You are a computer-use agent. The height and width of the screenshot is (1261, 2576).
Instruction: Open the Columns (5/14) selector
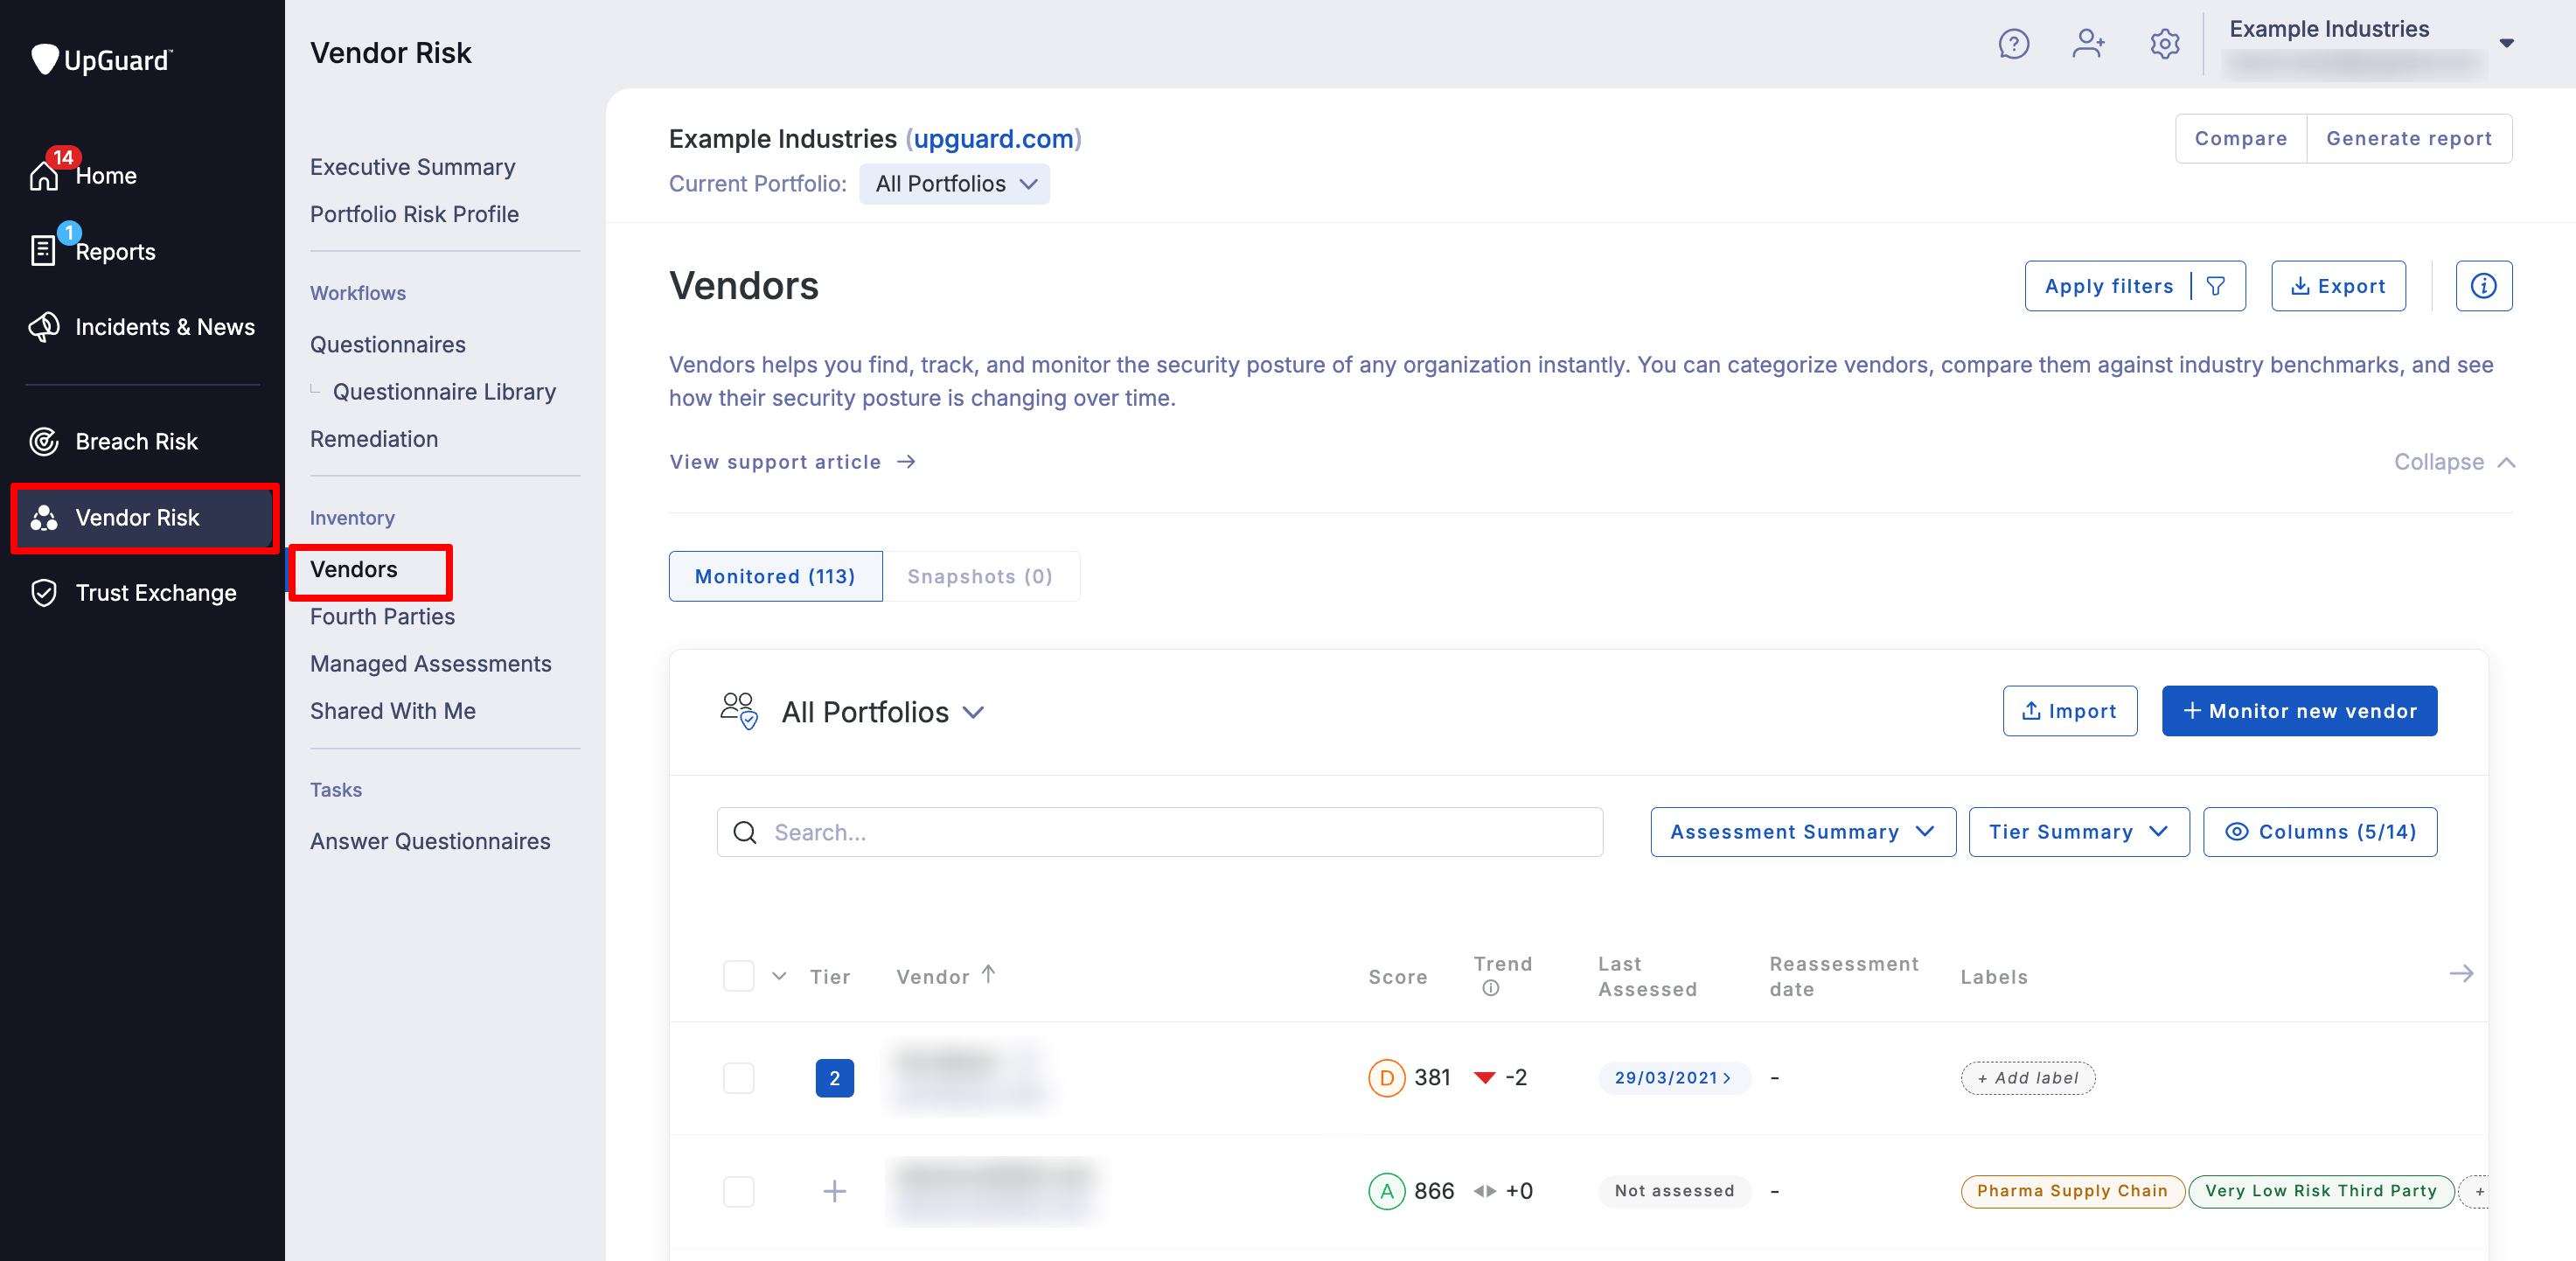click(2319, 832)
